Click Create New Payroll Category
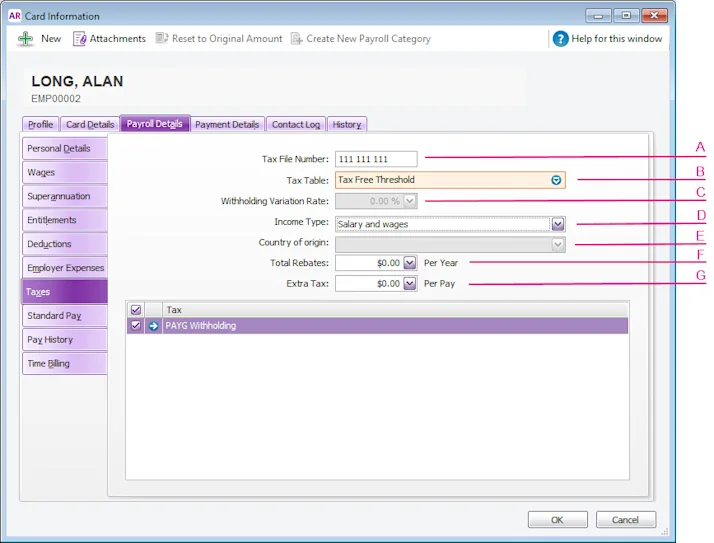 361,39
